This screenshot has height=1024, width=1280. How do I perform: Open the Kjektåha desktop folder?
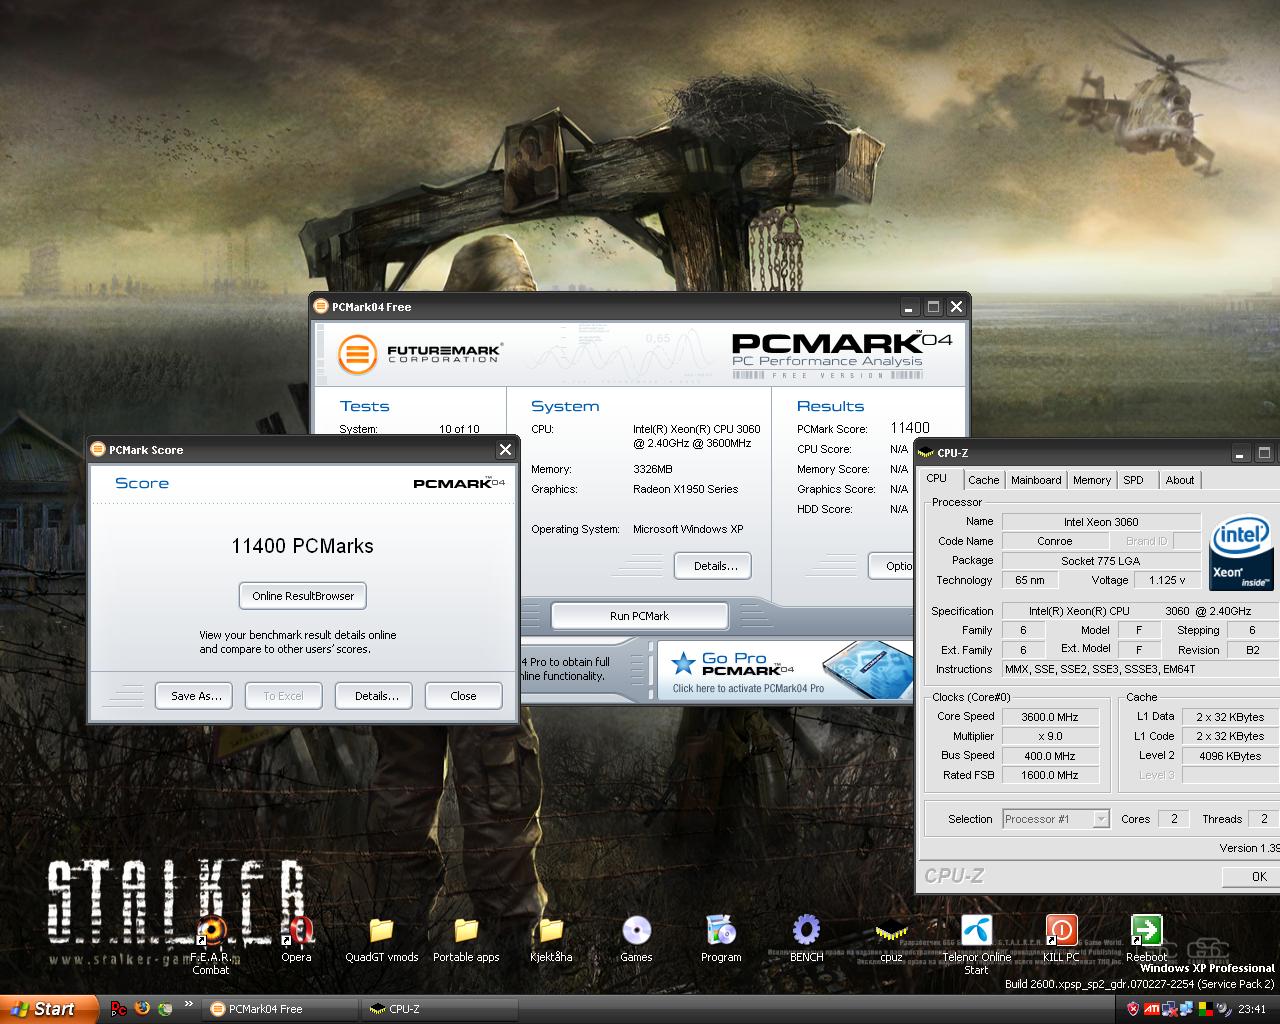click(x=551, y=938)
